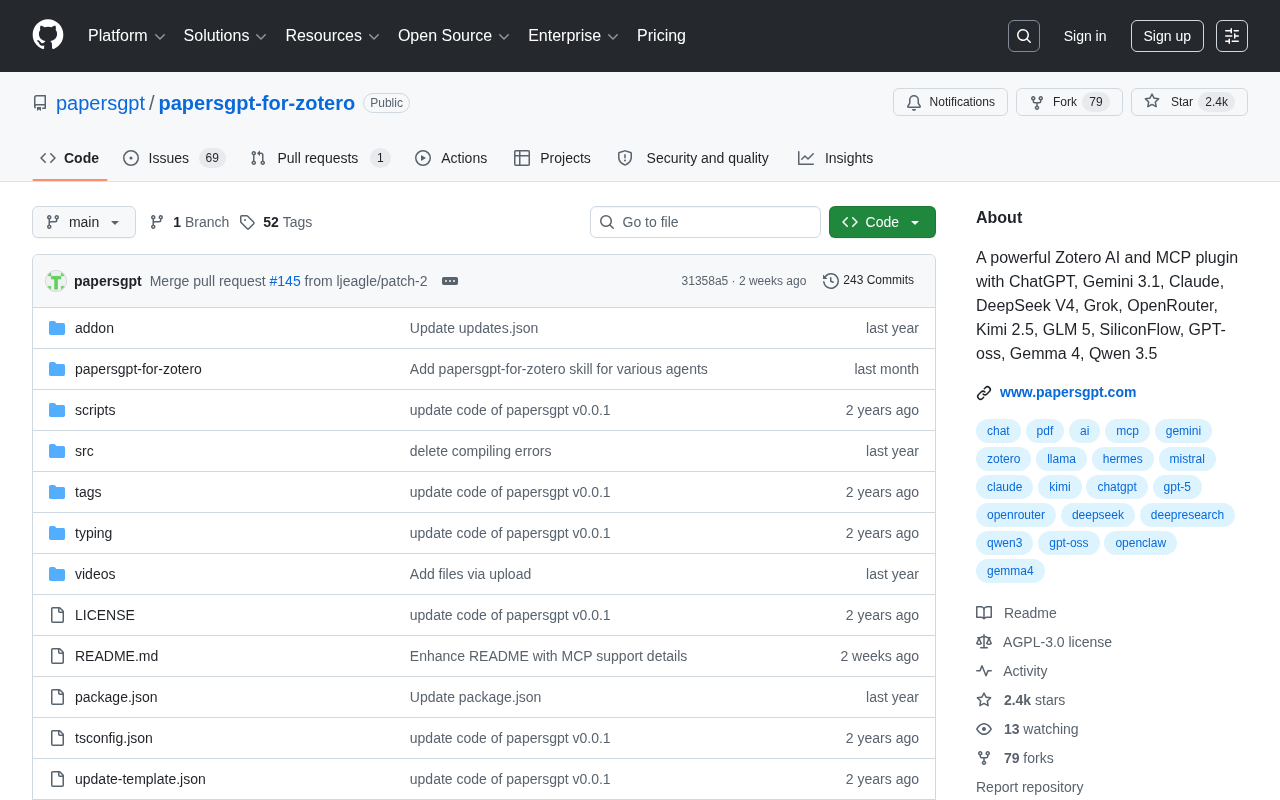Open the main branch dropdown
1280x800 pixels.
pos(84,222)
